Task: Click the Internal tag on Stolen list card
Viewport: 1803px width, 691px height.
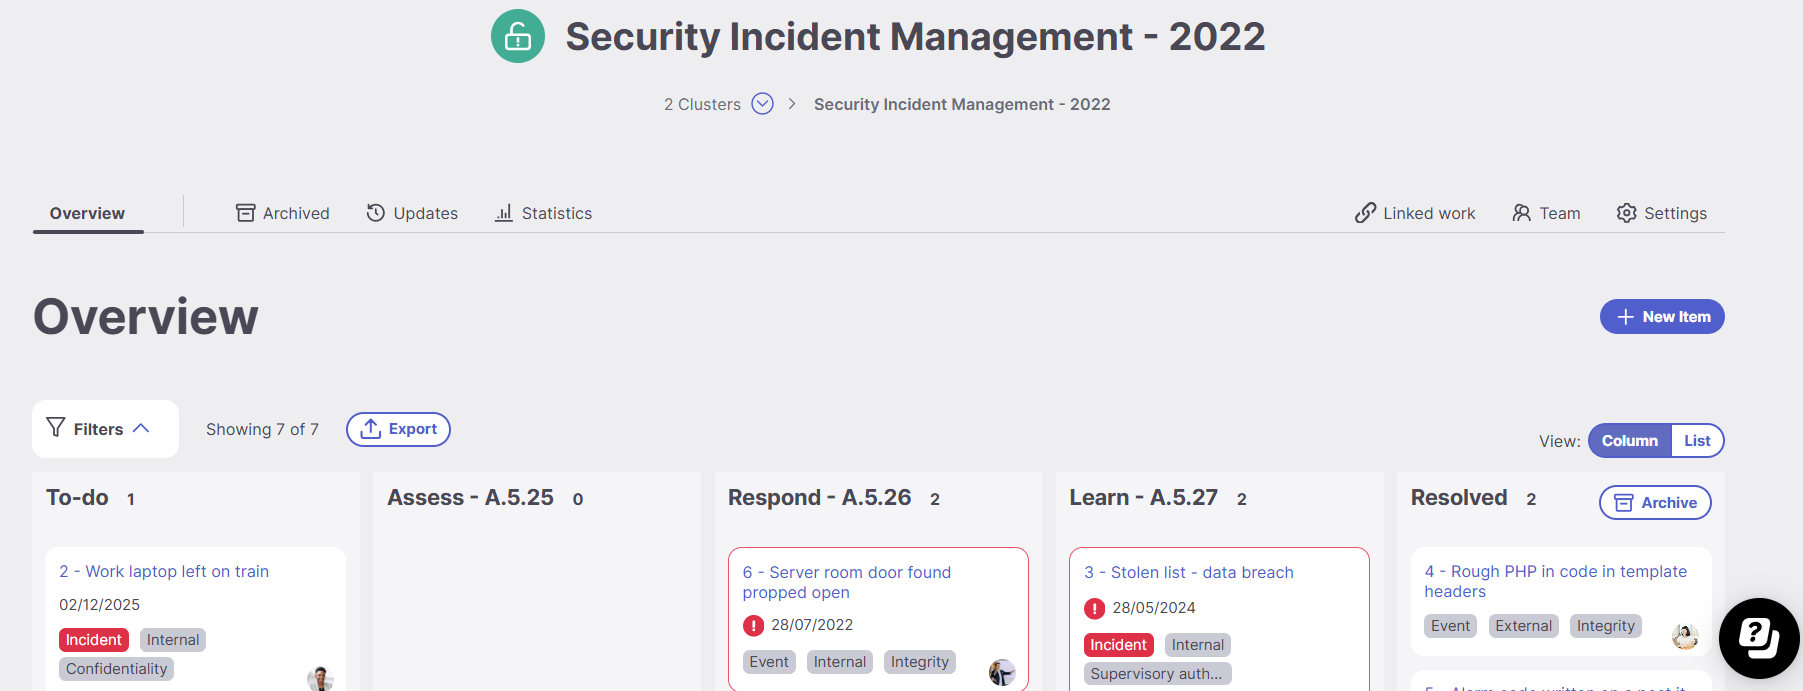Action: coord(1198,645)
